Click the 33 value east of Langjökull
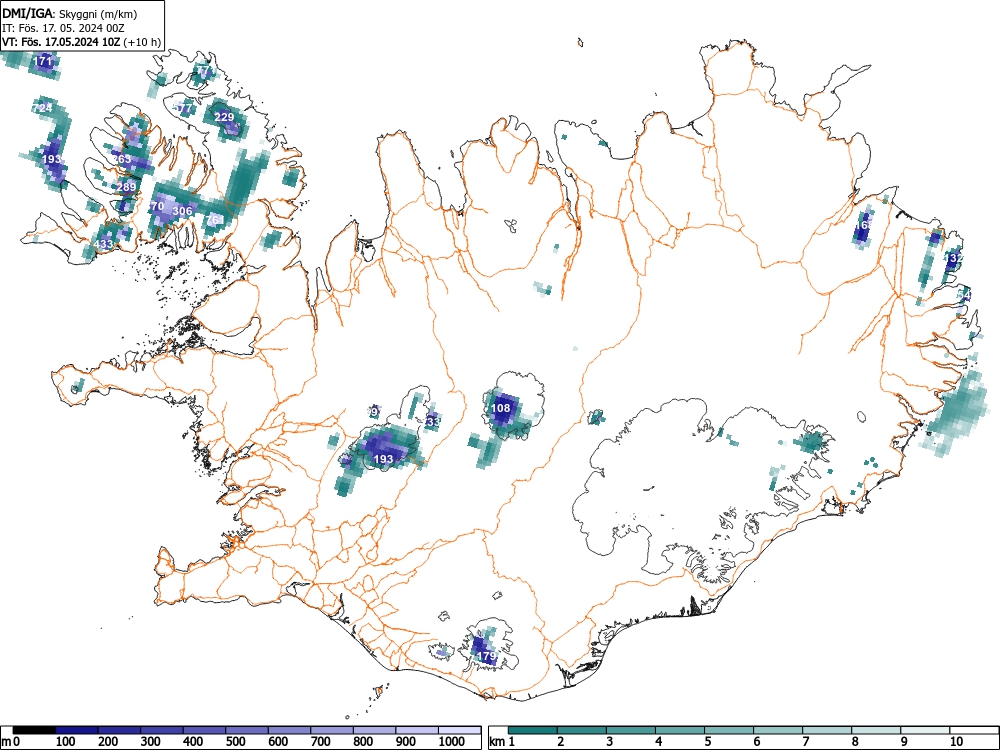Screen dimensions: 1000x750 [434, 422]
